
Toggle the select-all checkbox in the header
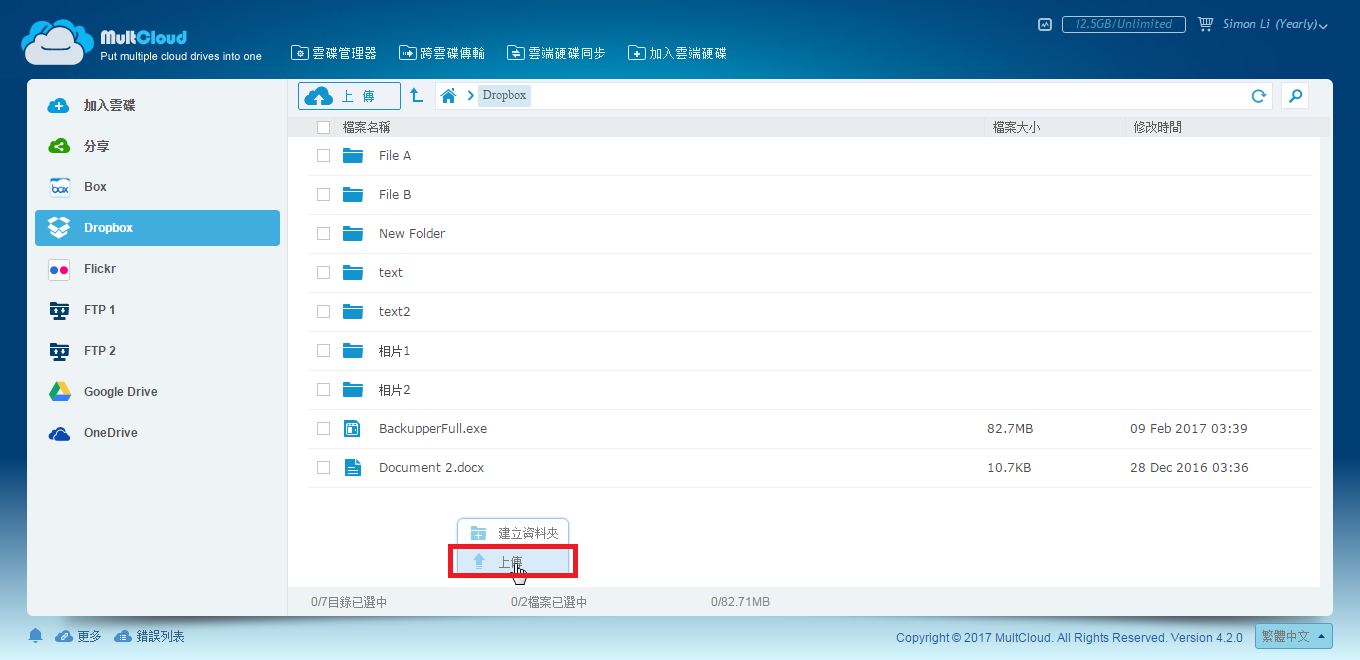point(323,127)
